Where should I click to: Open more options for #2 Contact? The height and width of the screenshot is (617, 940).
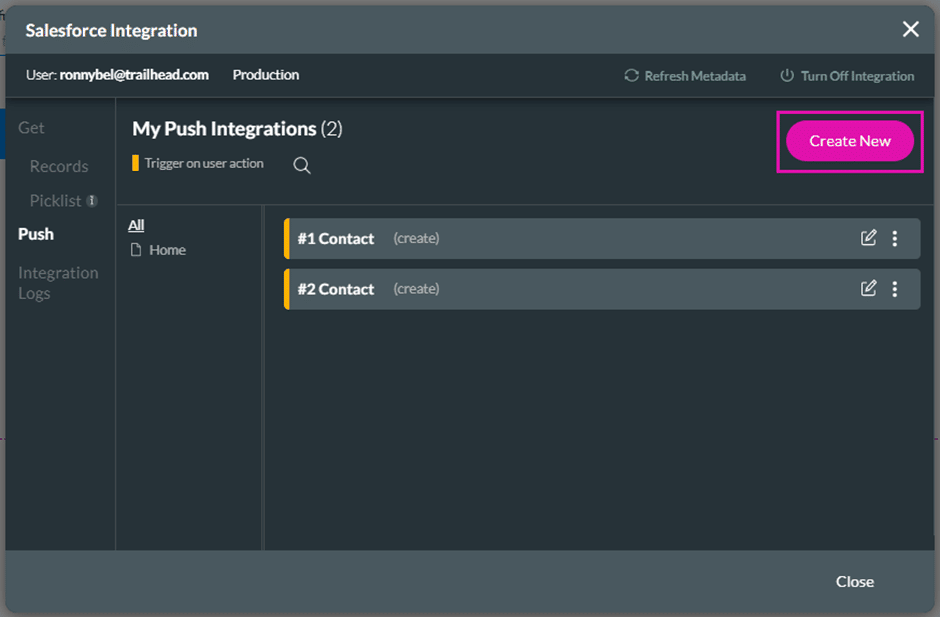pos(894,289)
